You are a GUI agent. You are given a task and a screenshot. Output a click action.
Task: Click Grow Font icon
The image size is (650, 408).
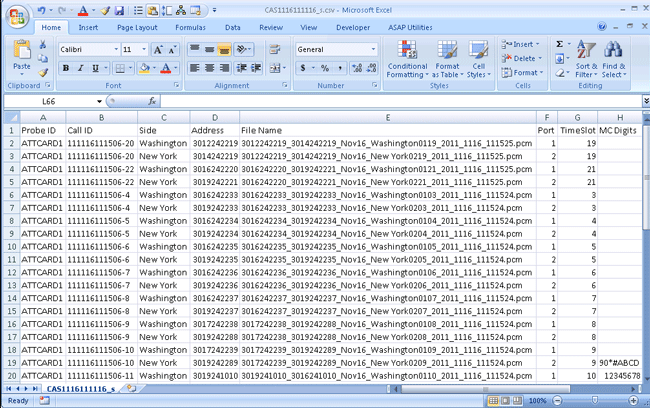(158, 49)
